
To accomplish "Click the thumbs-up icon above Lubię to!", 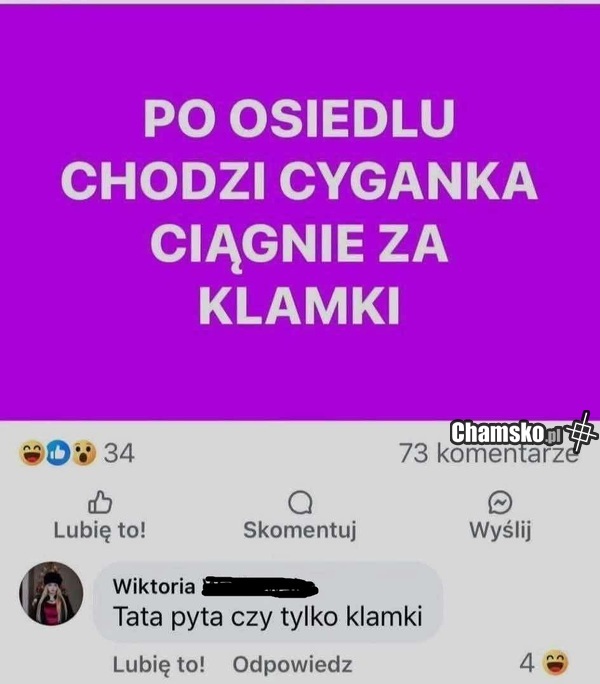I will [x=100, y=503].
